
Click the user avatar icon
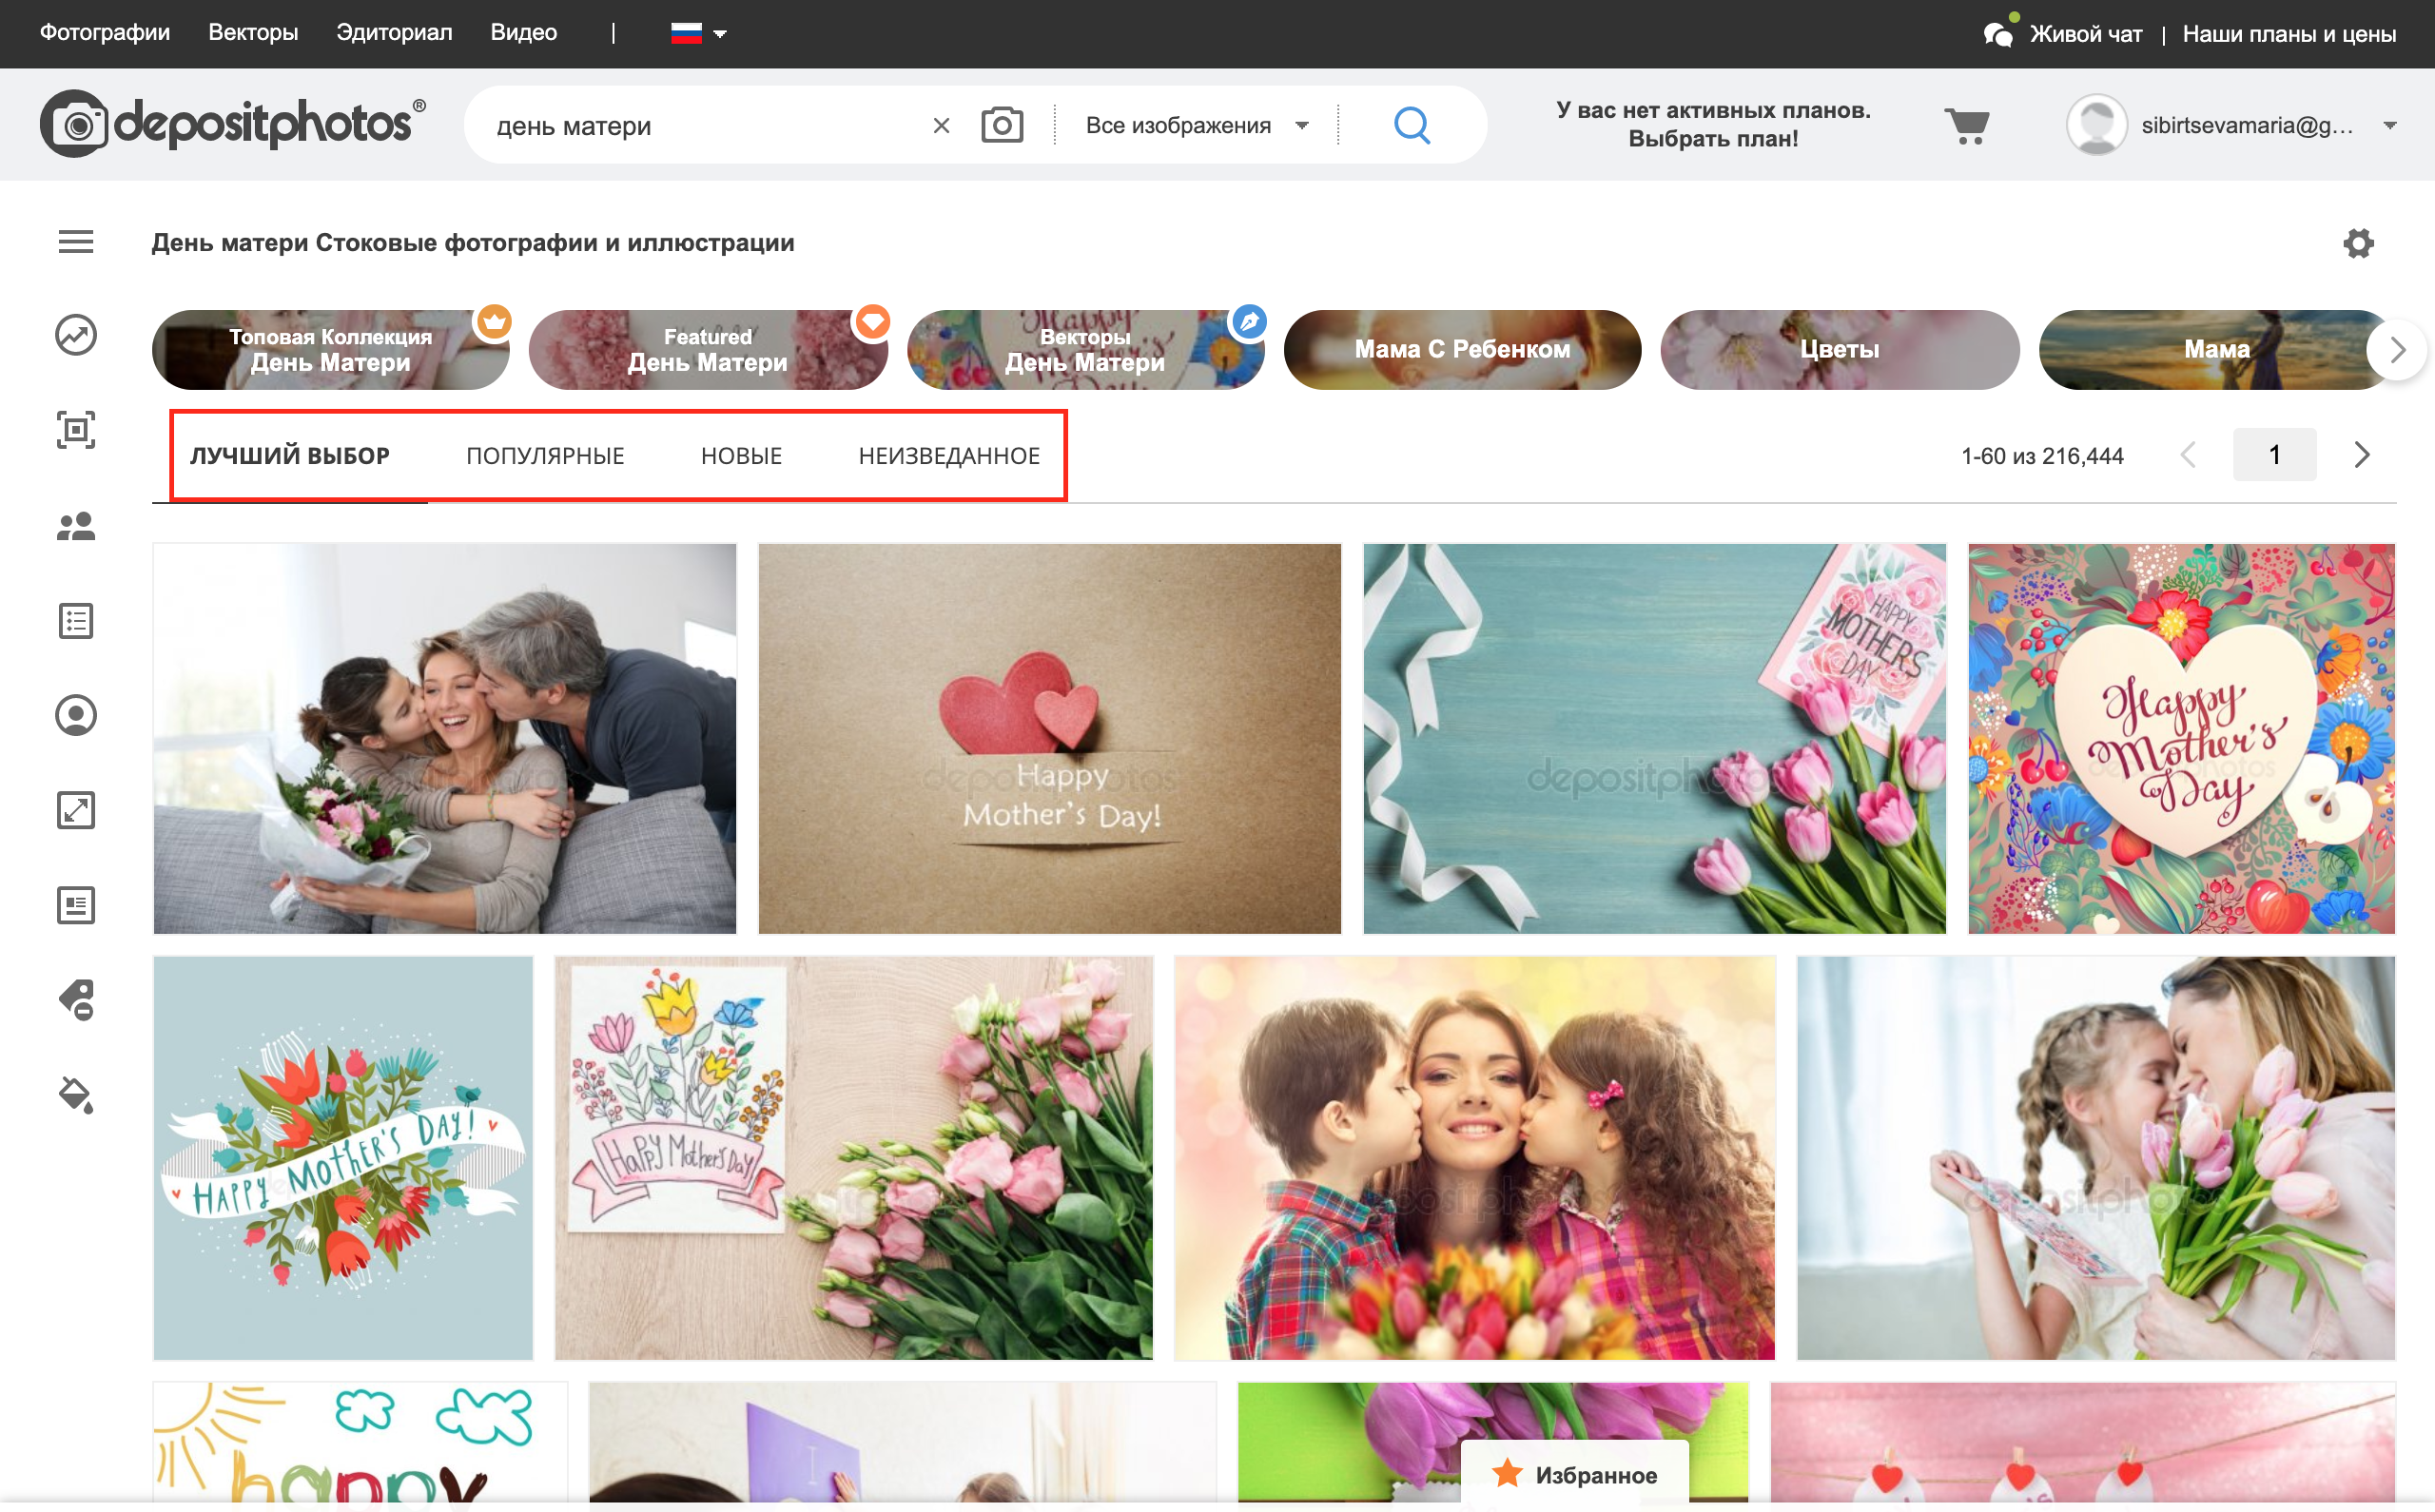(2096, 125)
